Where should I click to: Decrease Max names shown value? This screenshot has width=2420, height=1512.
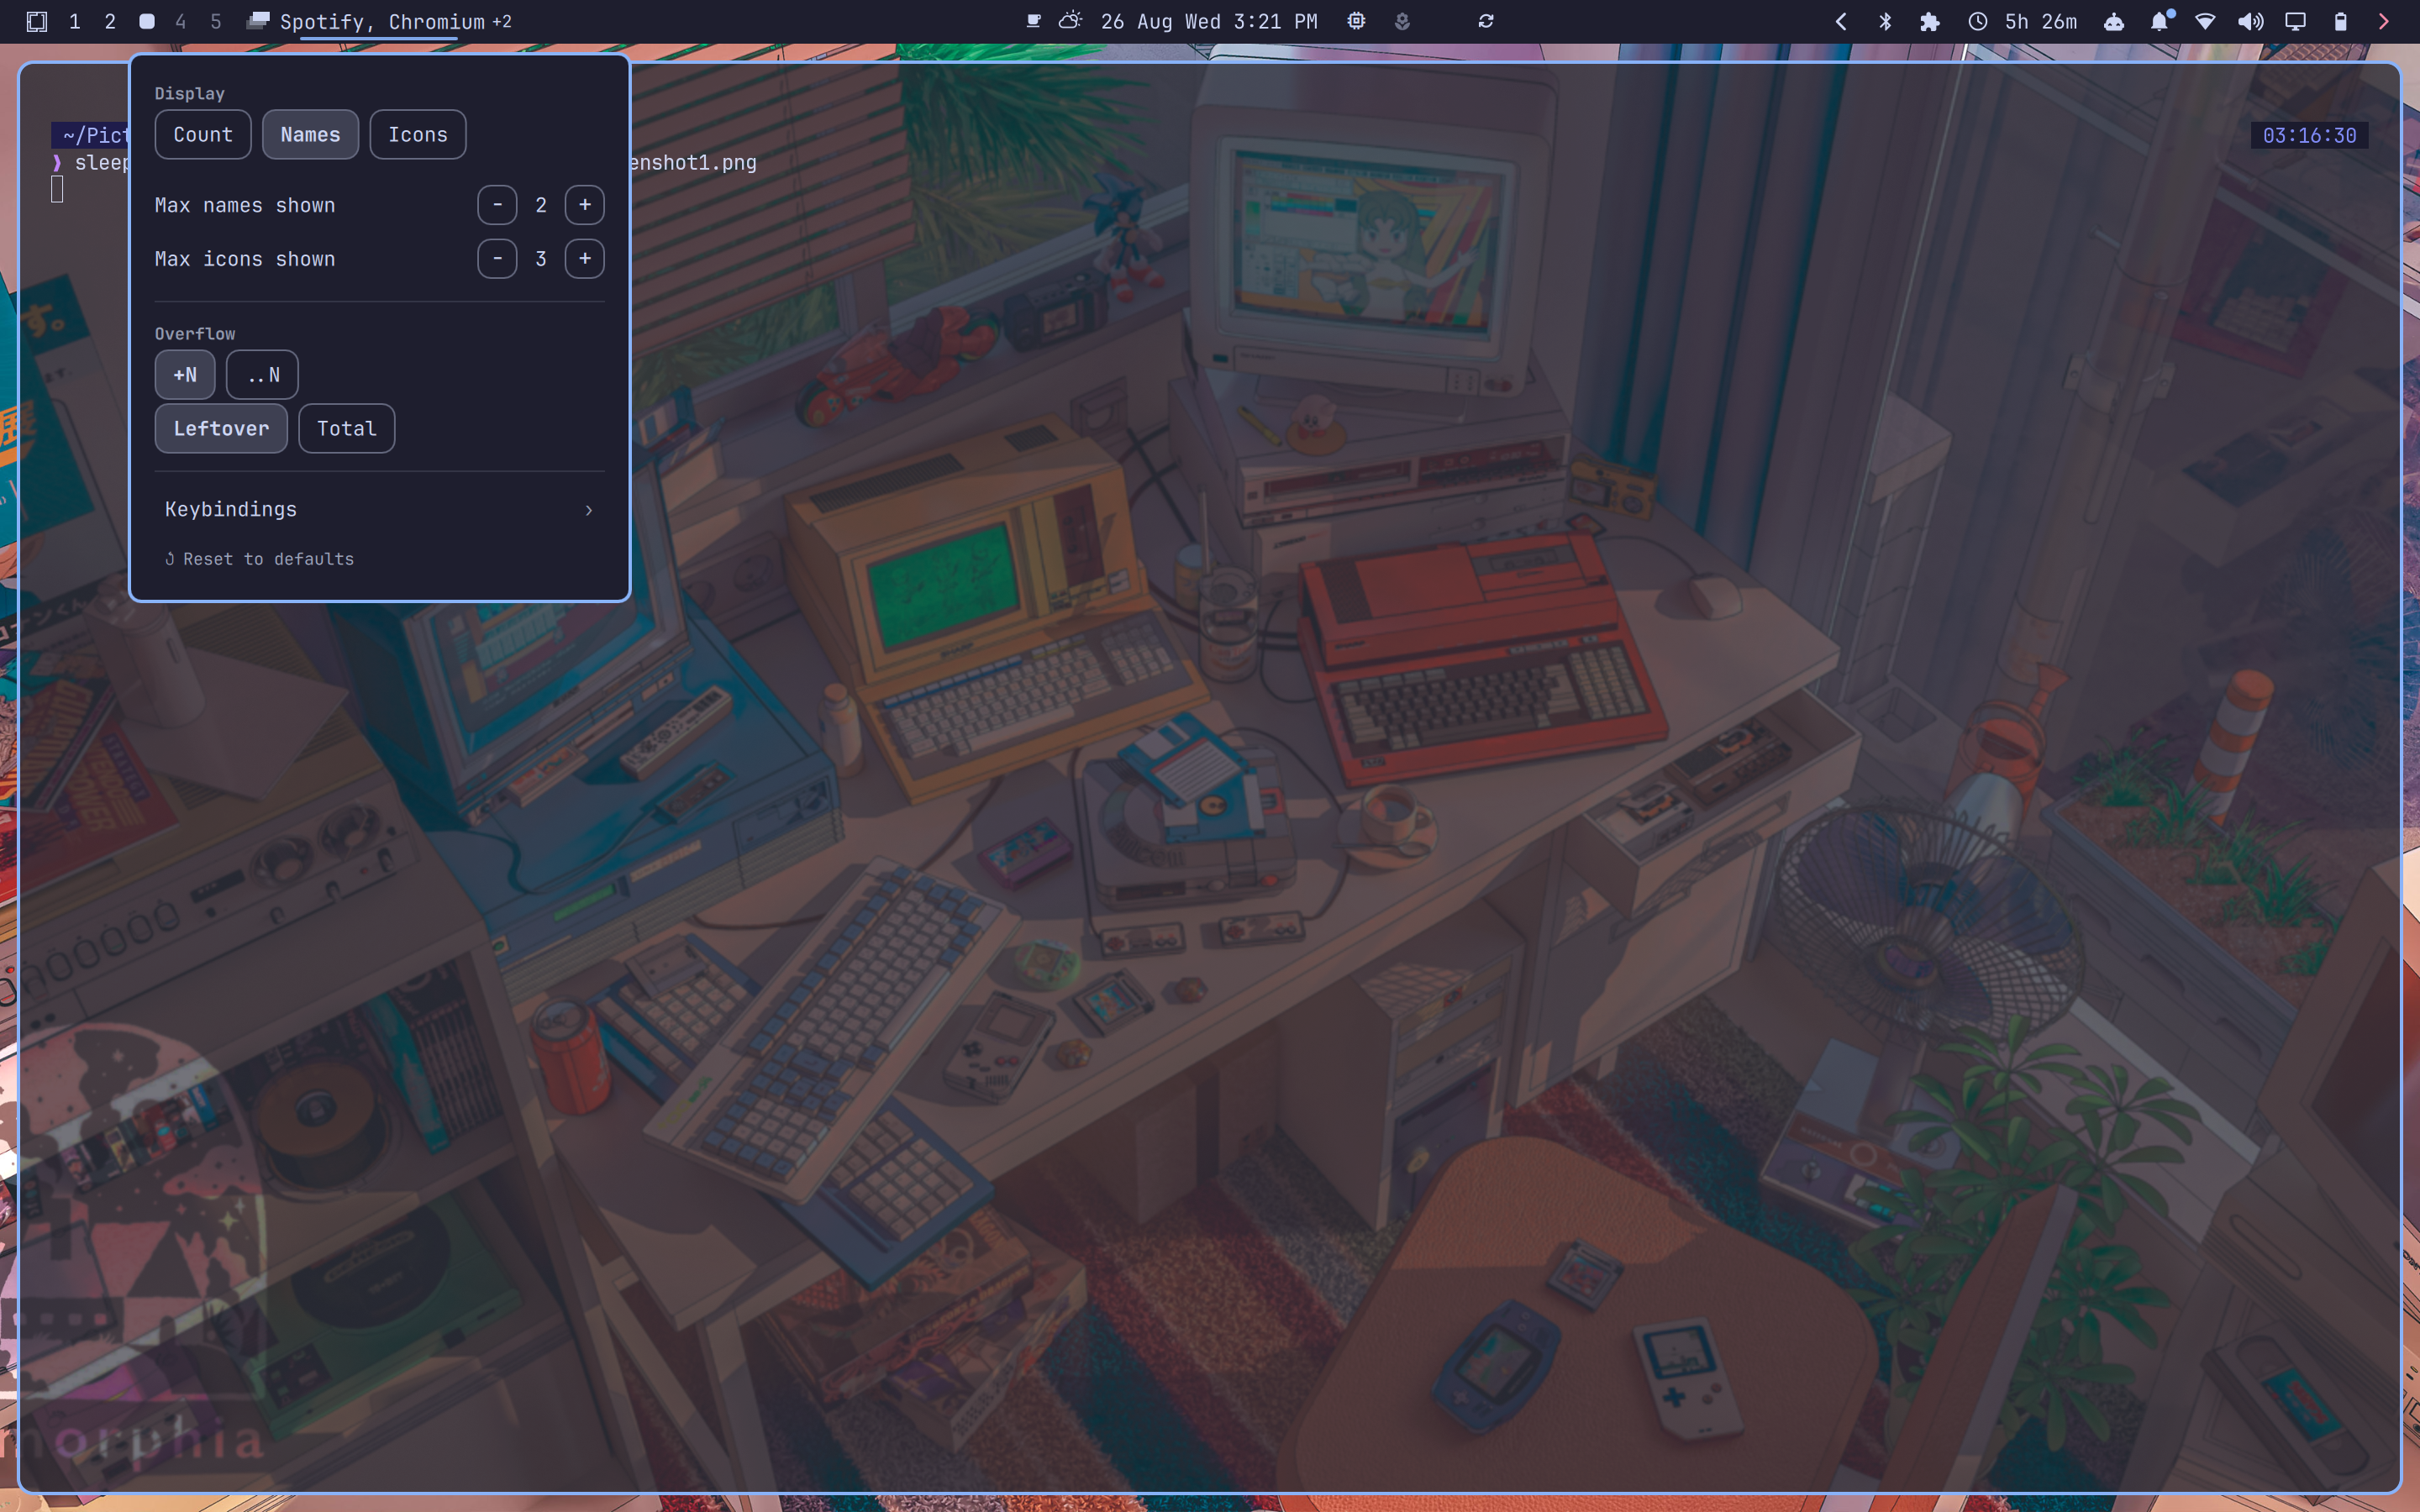[497, 205]
